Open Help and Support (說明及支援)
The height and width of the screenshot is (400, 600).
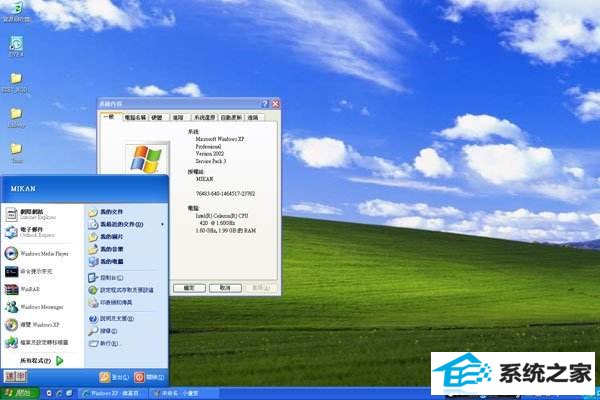[x=111, y=318]
